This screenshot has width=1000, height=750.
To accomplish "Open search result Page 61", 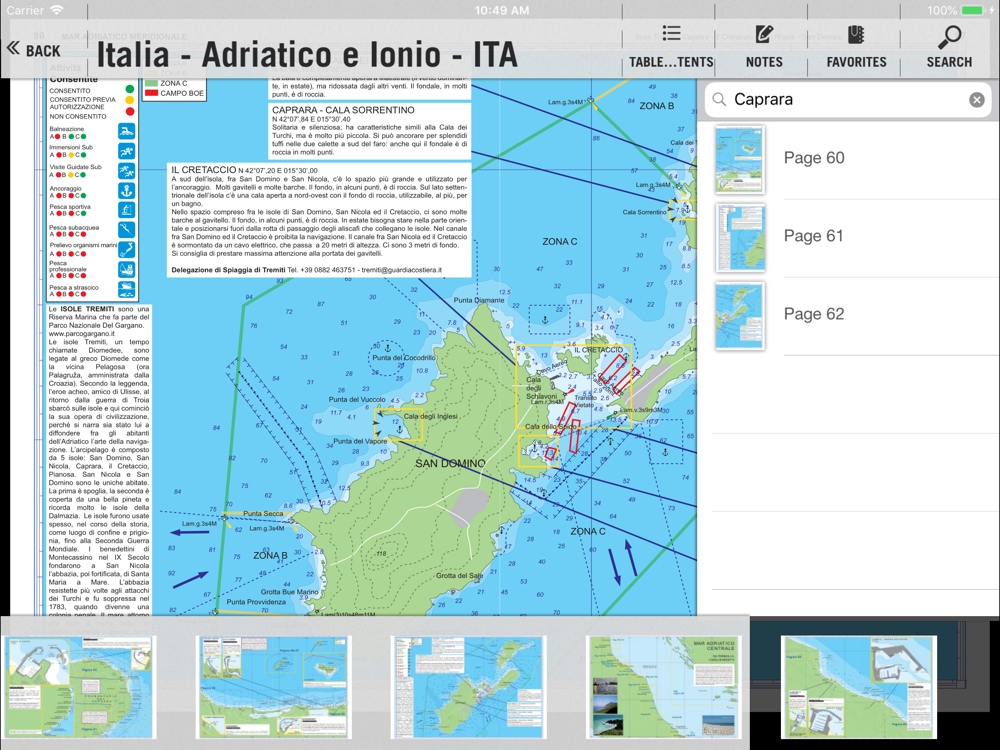I will [x=814, y=236].
